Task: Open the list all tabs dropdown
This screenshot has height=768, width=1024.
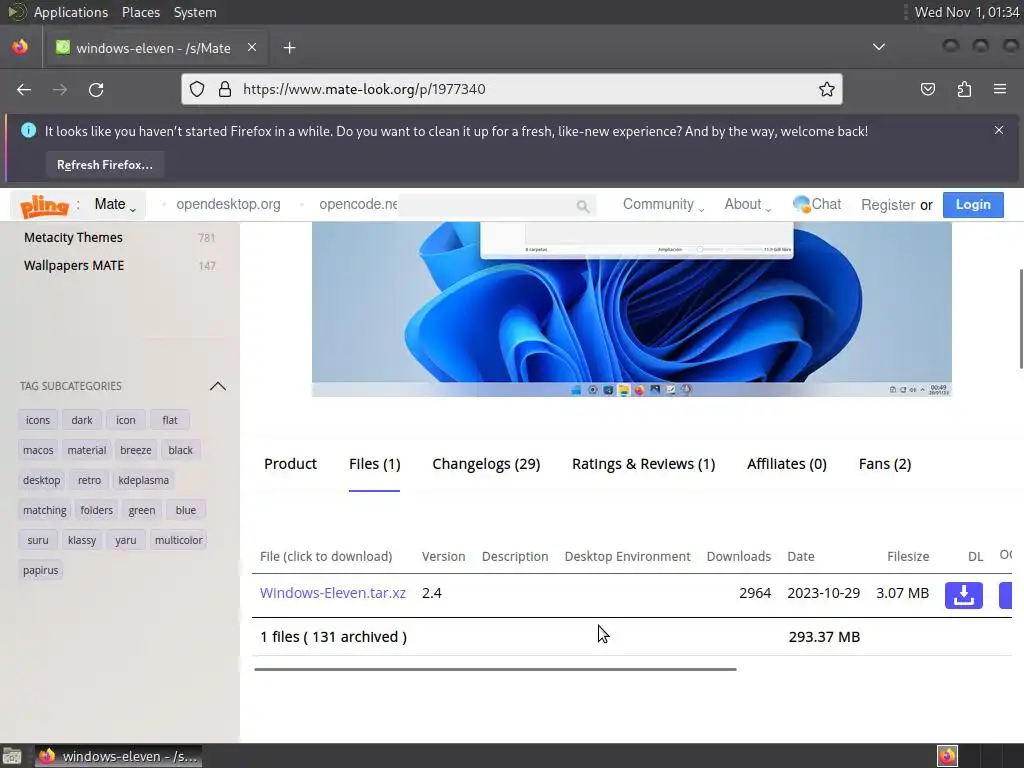Action: [x=879, y=47]
